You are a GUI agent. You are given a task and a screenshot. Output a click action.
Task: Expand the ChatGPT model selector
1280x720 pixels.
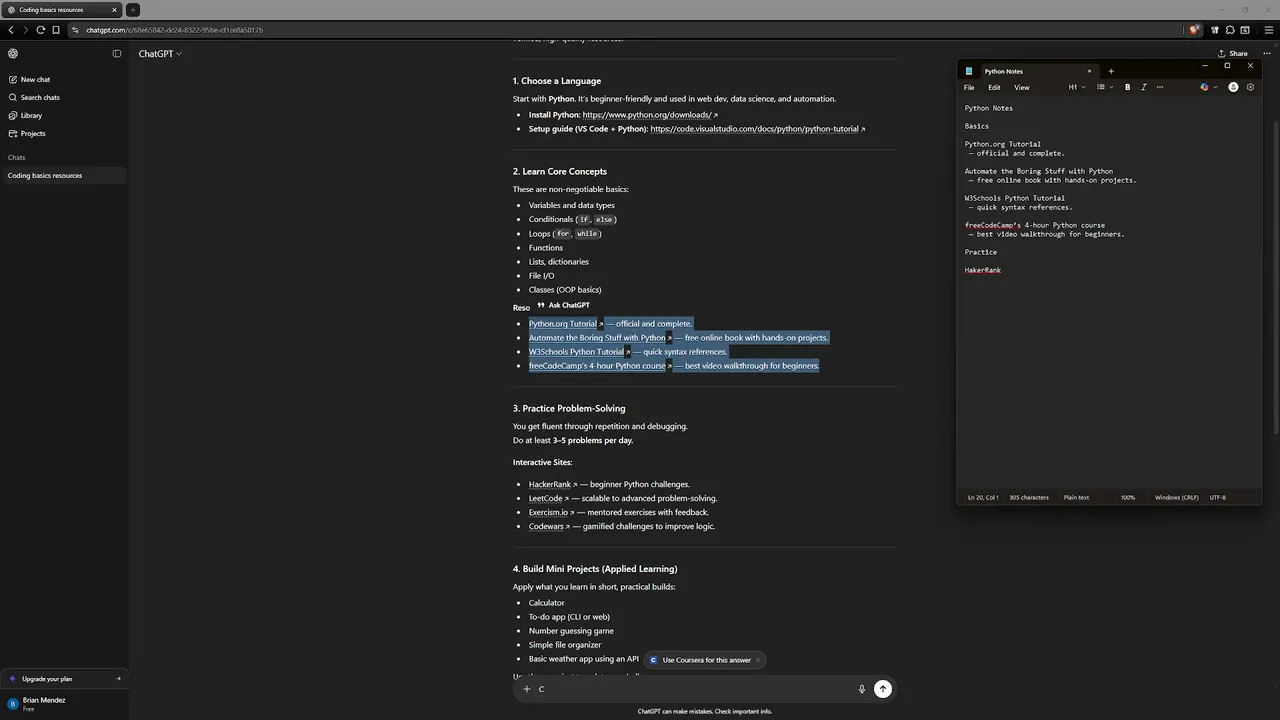tap(160, 54)
